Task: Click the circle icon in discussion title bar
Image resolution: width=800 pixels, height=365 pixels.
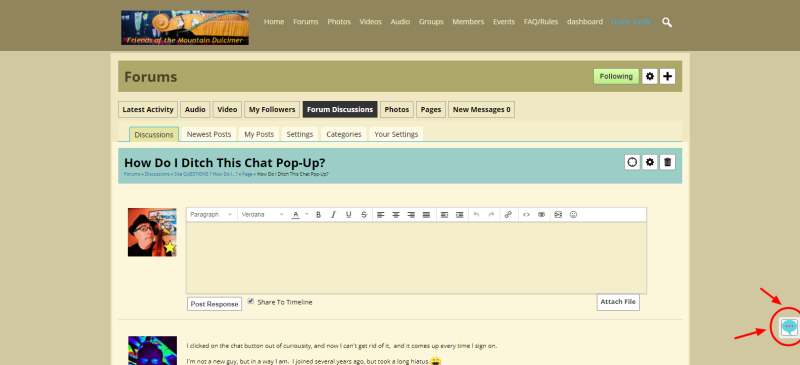Action: tap(632, 162)
